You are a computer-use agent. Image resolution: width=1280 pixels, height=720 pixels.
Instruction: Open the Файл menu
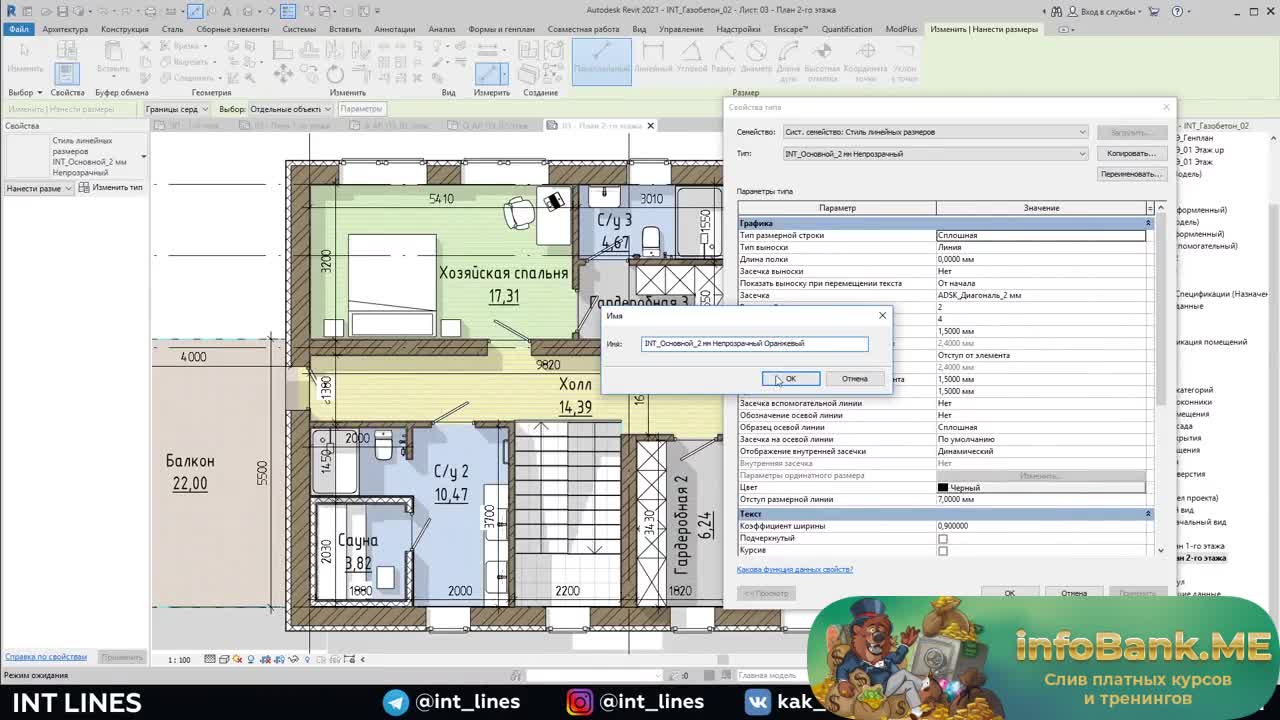(19, 29)
